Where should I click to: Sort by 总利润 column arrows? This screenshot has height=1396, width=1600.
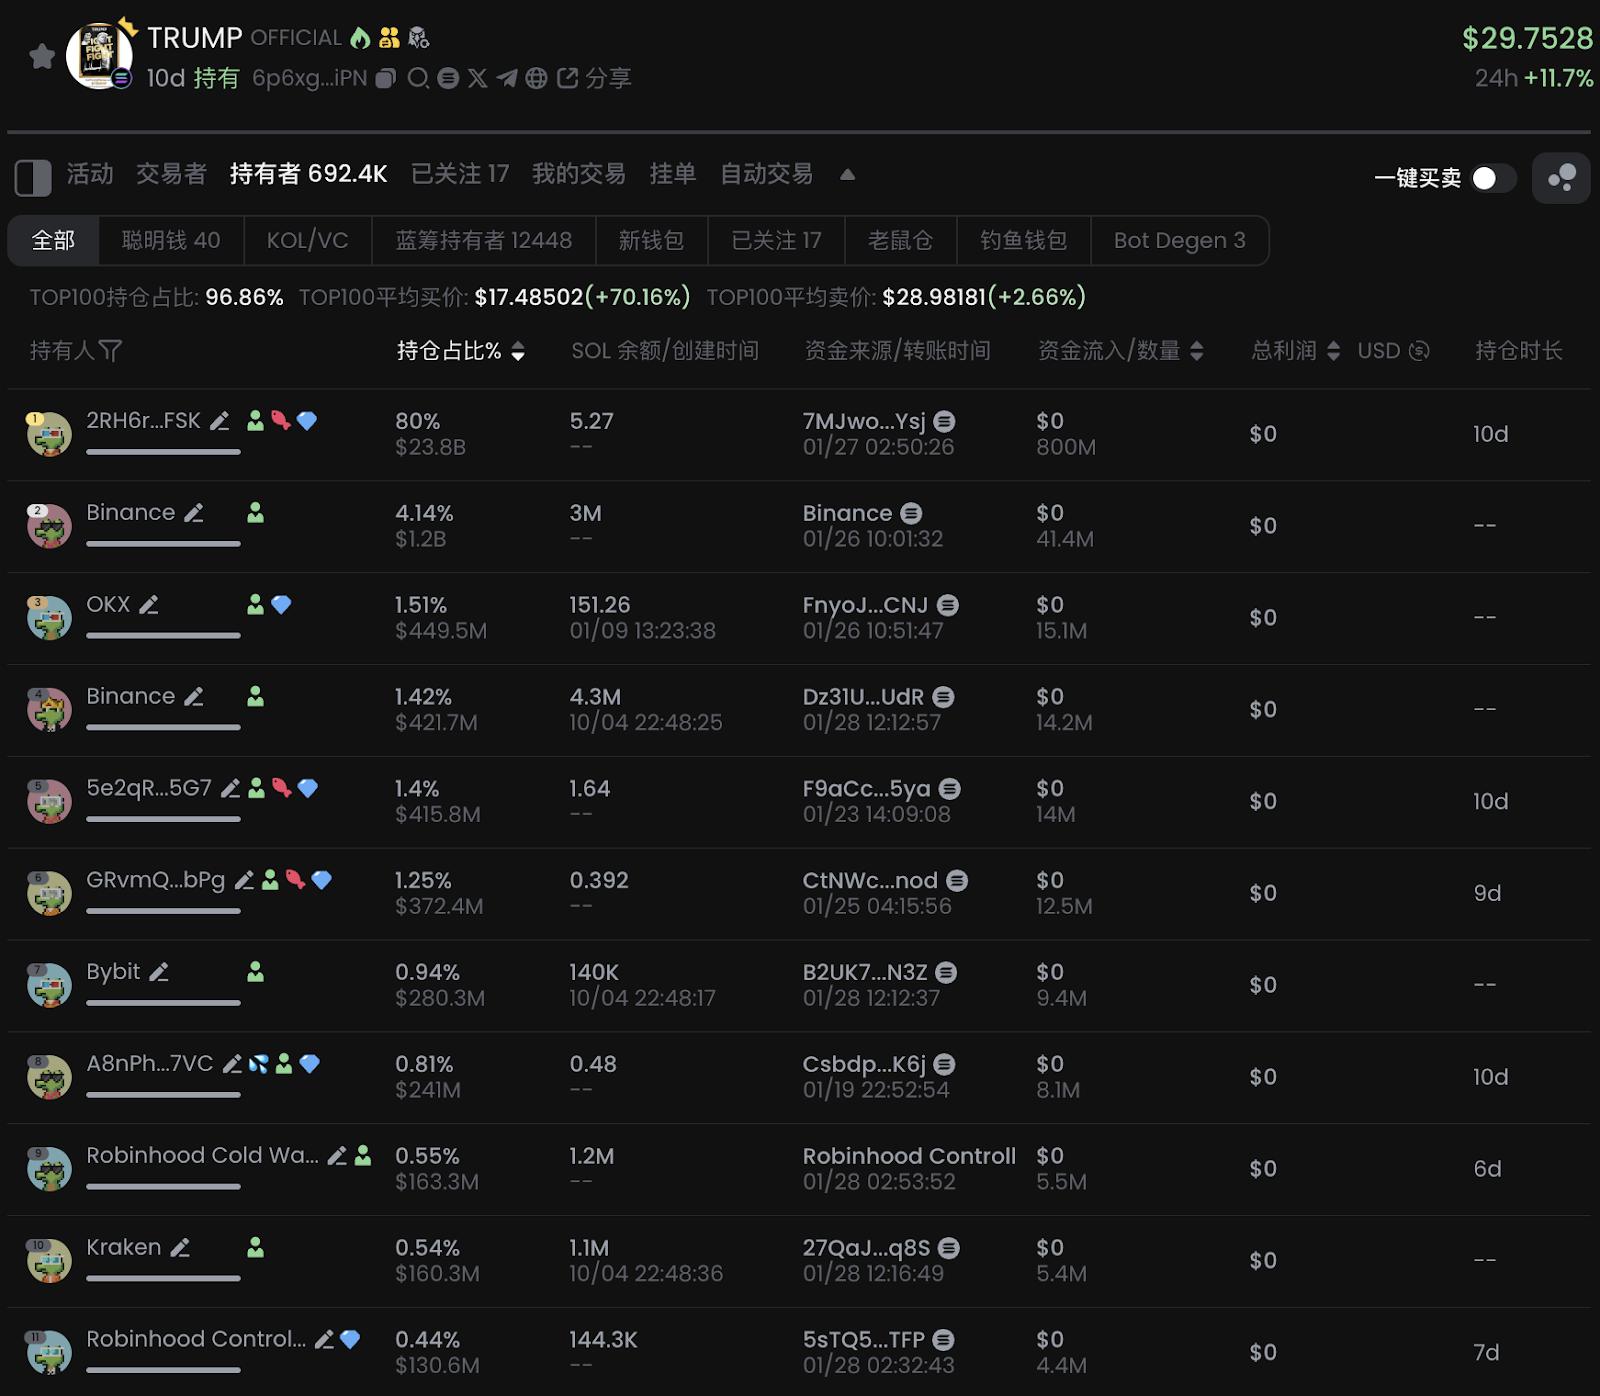coord(1333,351)
